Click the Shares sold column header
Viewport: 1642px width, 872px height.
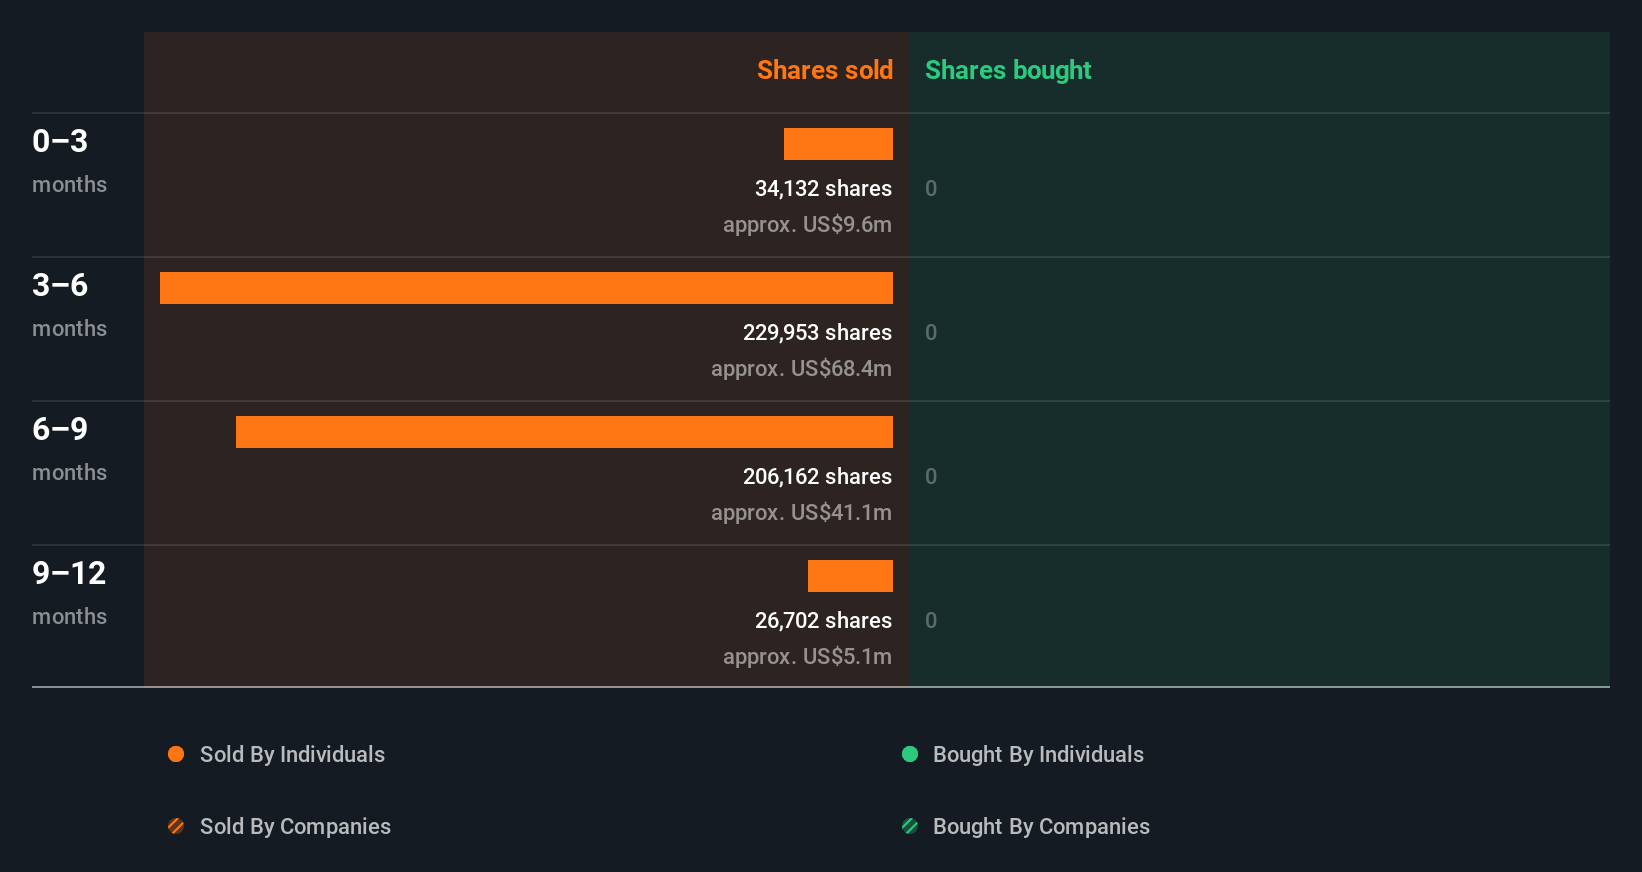coord(825,70)
